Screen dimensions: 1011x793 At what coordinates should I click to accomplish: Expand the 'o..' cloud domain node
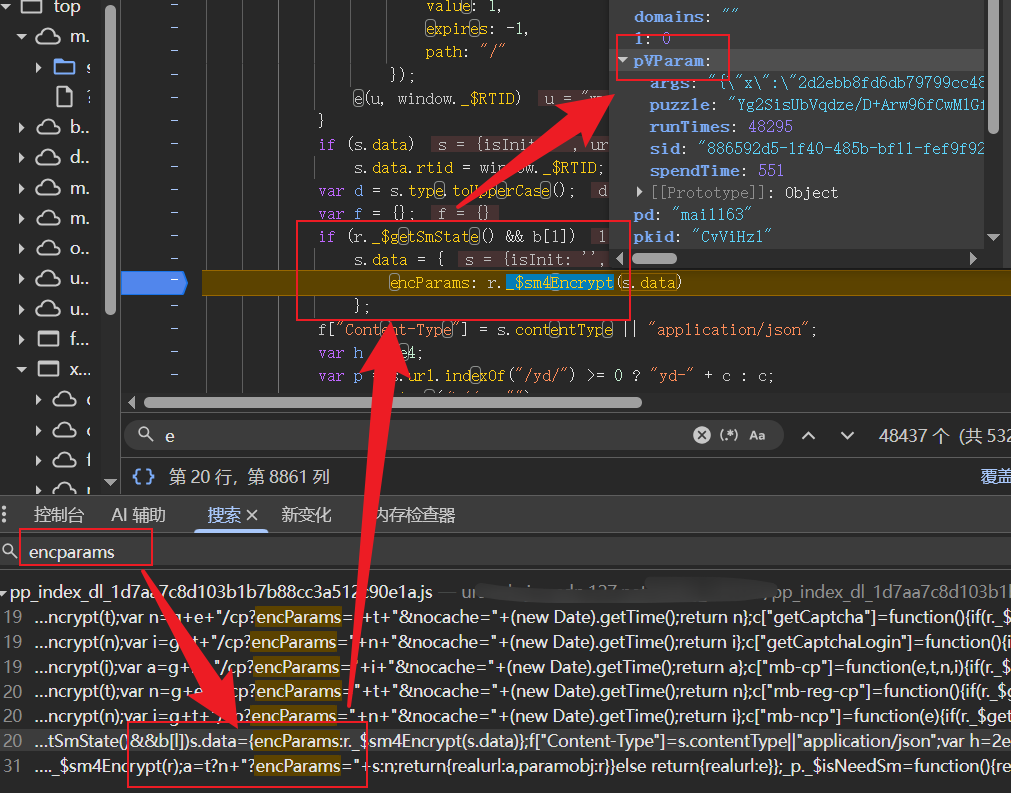pos(22,249)
